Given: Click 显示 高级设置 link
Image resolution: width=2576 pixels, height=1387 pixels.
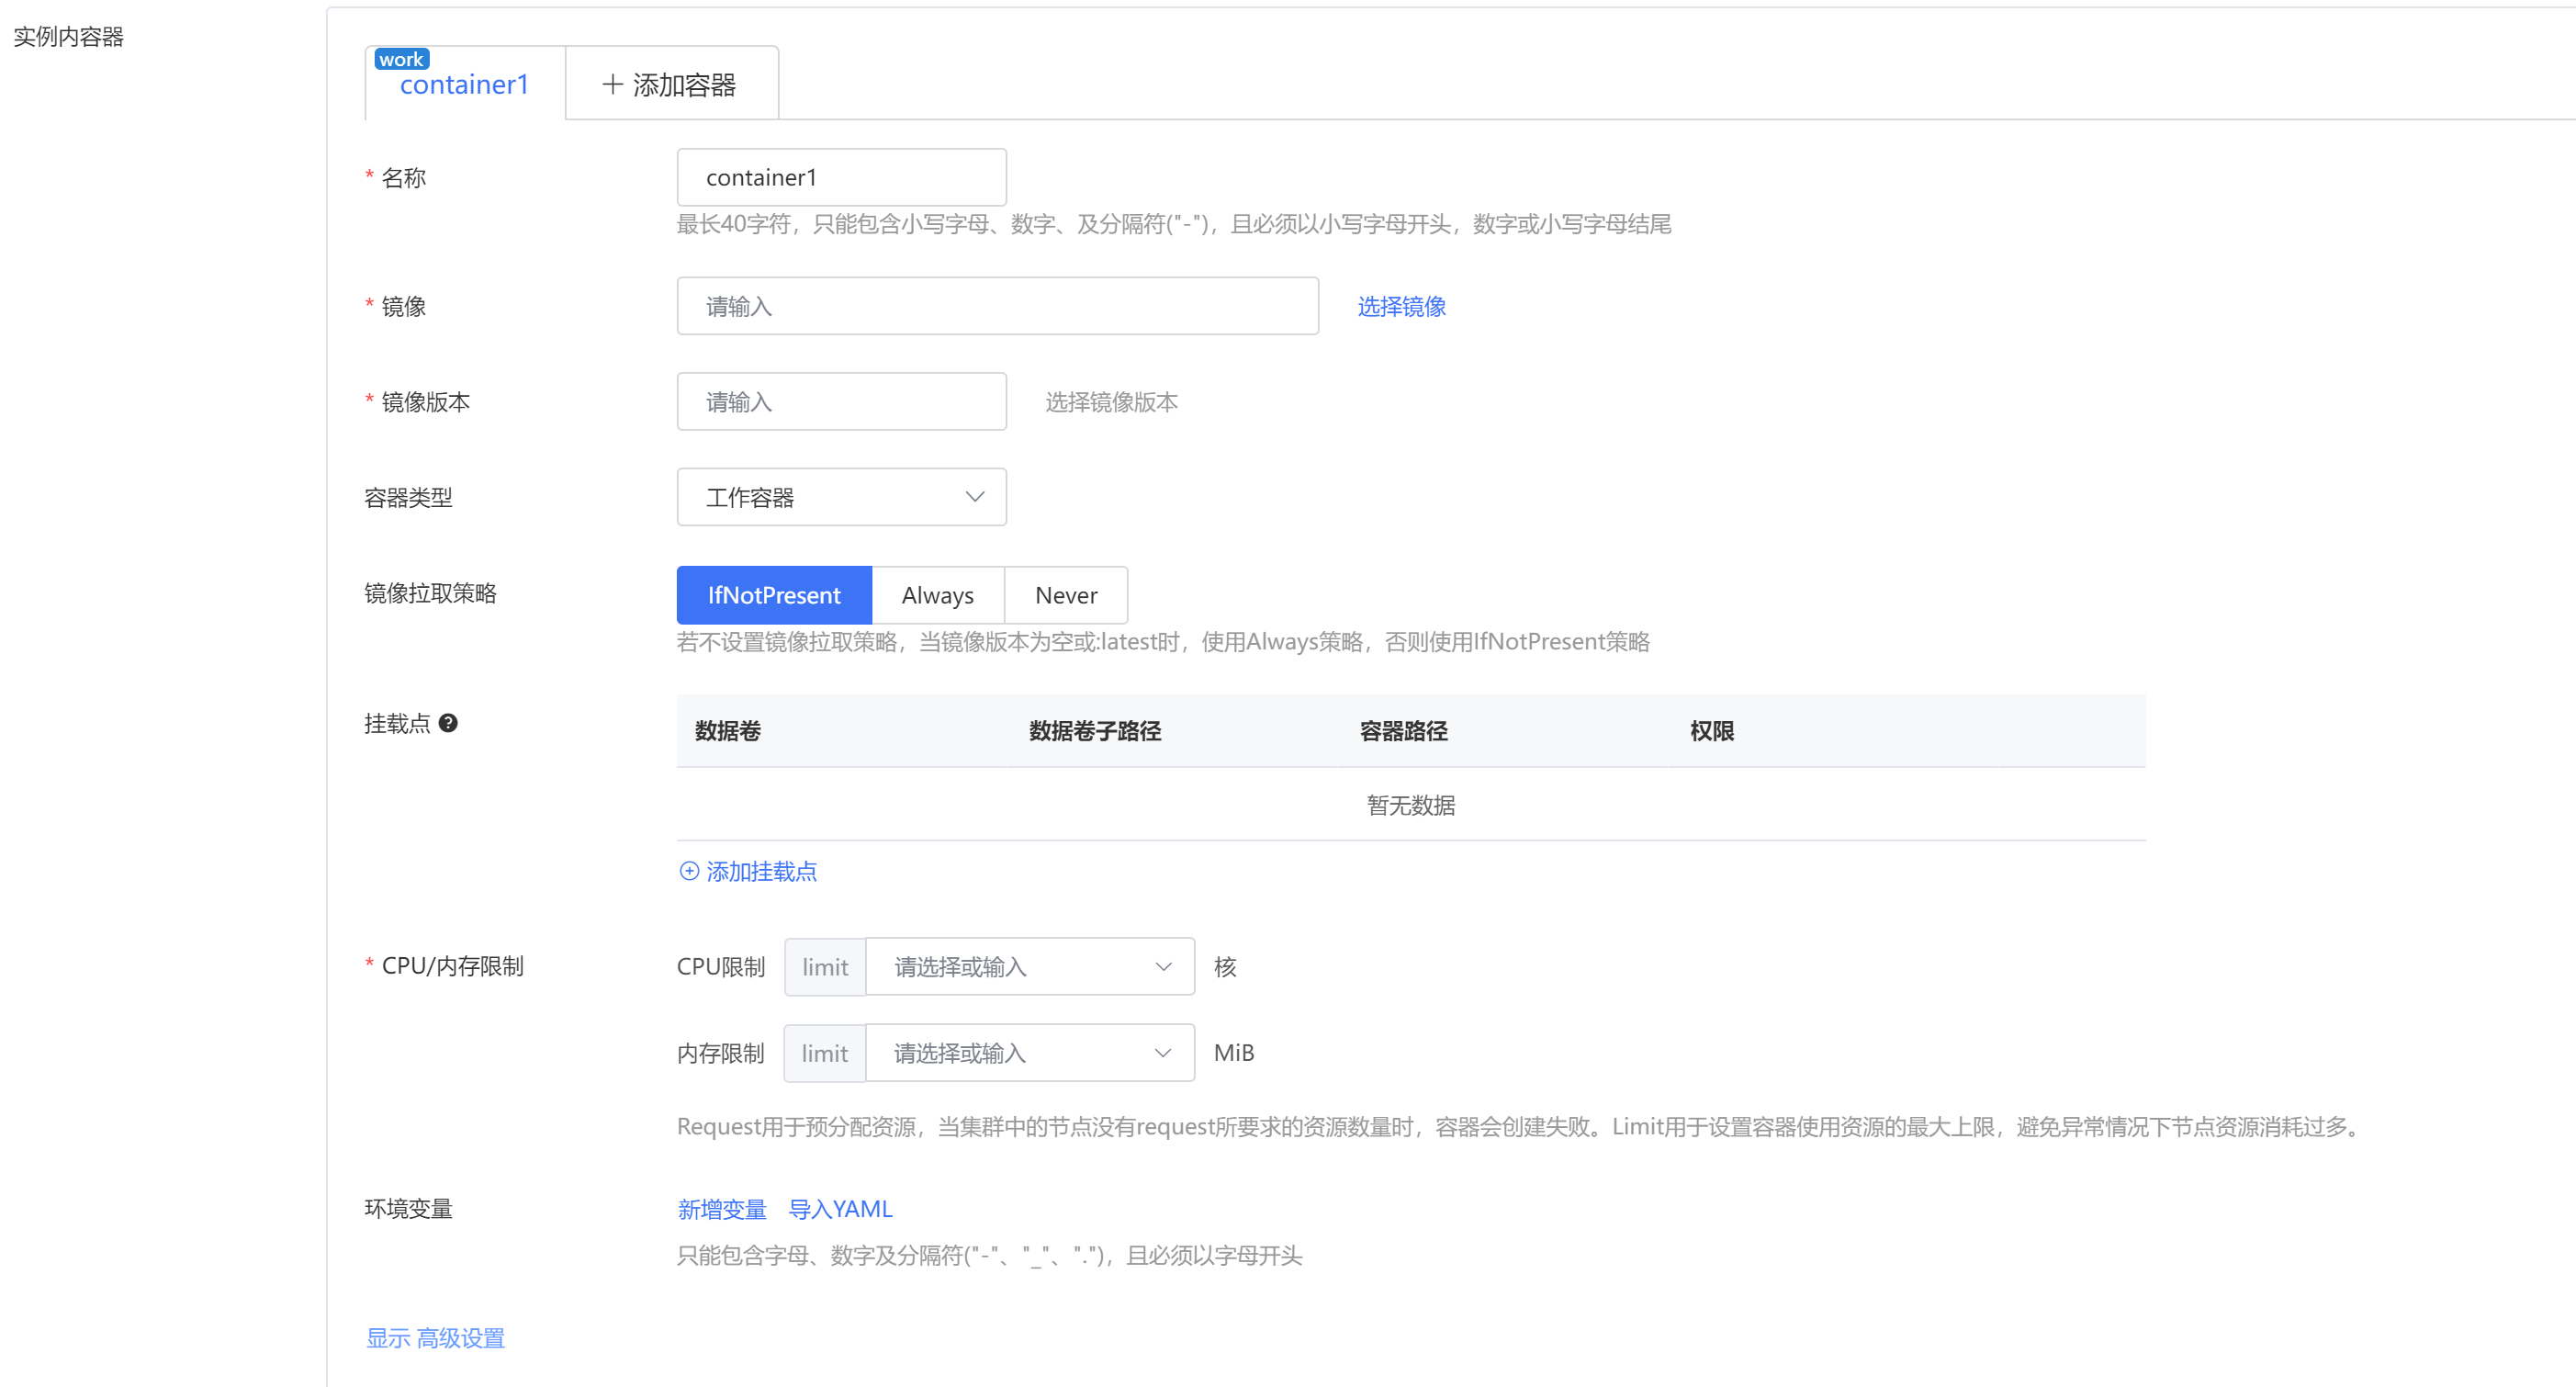Looking at the screenshot, I should click(x=435, y=1337).
